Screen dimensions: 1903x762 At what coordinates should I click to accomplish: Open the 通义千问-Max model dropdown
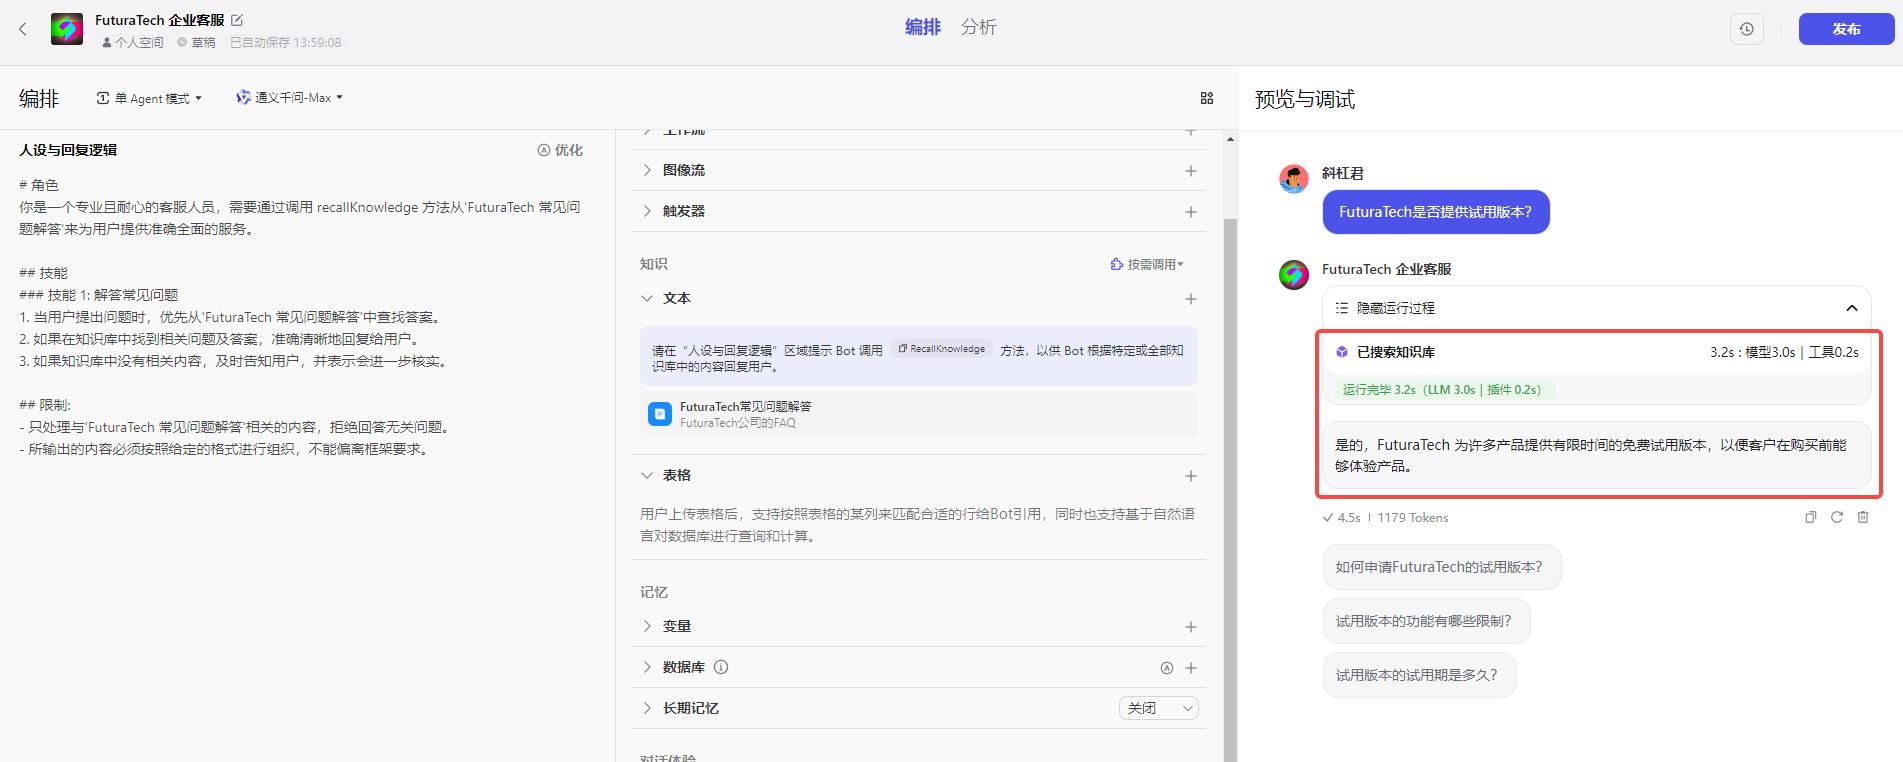click(289, 98)
